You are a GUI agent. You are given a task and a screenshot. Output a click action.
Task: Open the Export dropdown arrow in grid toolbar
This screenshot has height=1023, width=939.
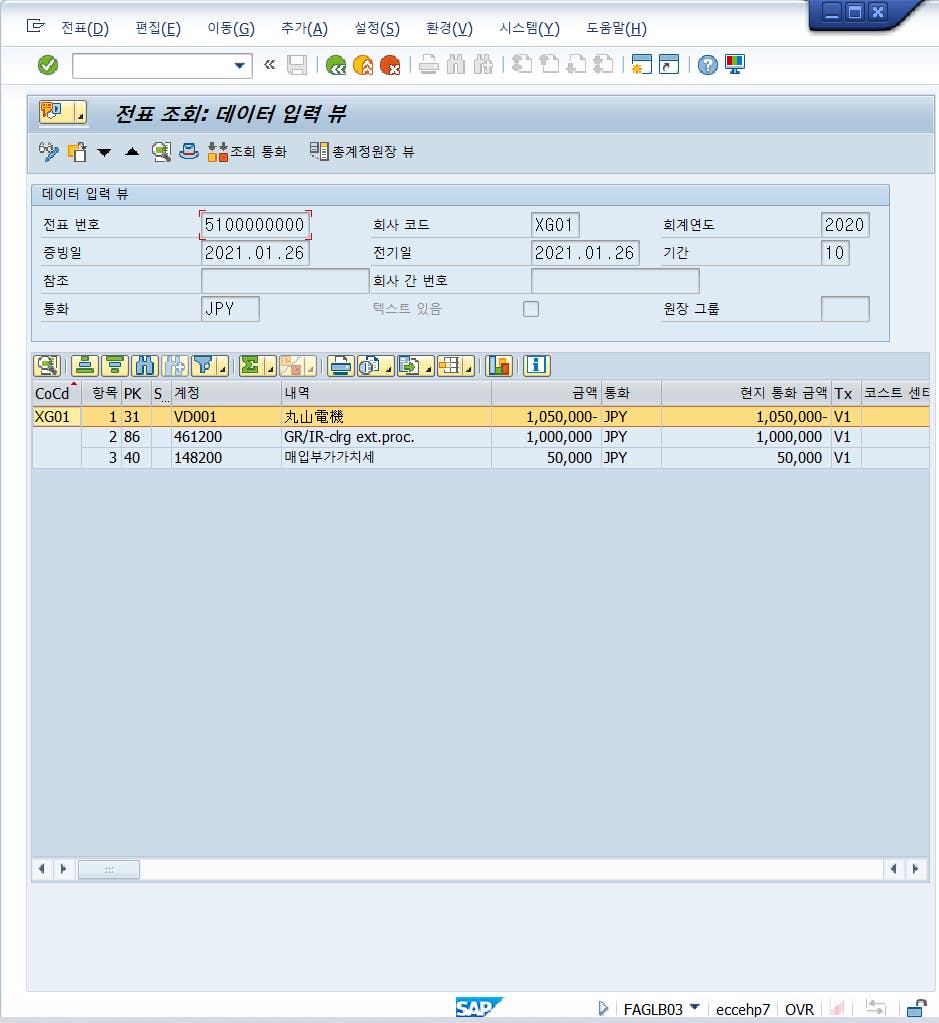[428, 367]
